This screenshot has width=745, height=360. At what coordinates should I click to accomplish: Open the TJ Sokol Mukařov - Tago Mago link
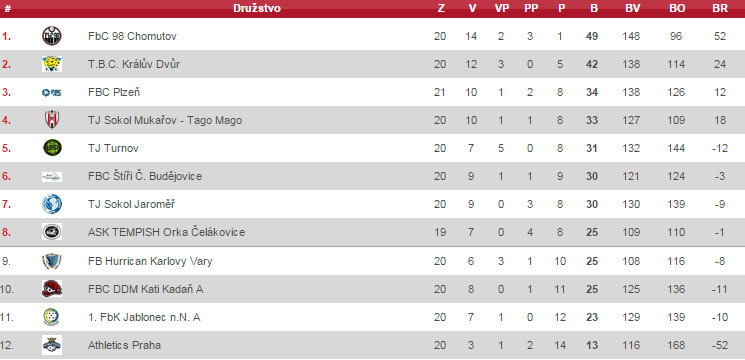click(x=165, y=120)
